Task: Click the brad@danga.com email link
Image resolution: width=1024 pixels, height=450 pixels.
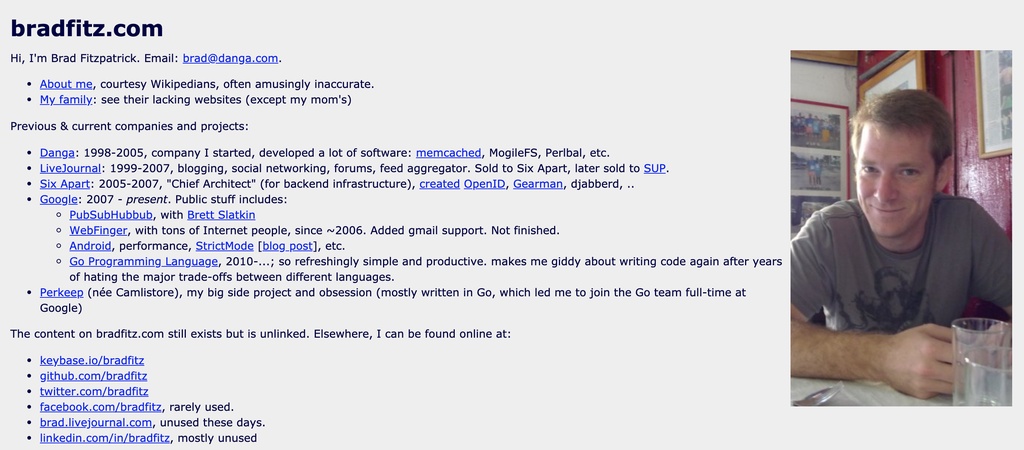Action: click(230, 58)
